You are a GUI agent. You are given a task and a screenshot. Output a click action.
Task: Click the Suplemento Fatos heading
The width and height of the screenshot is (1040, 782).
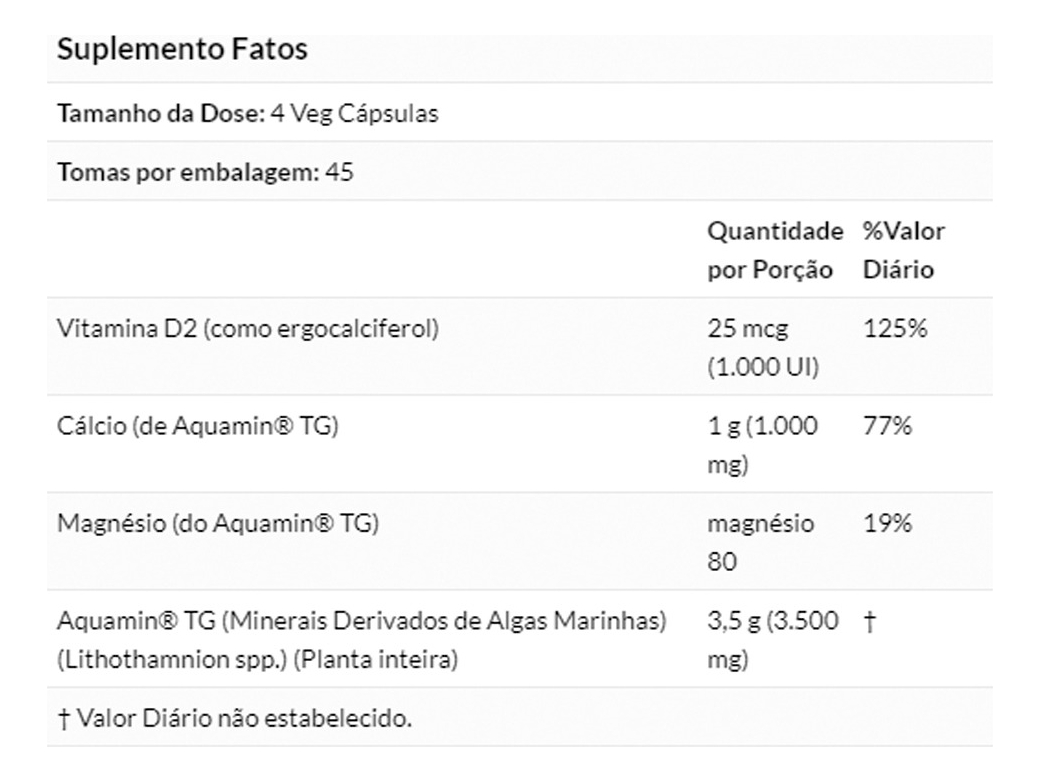pyautogui.click(x=182, y=50)
